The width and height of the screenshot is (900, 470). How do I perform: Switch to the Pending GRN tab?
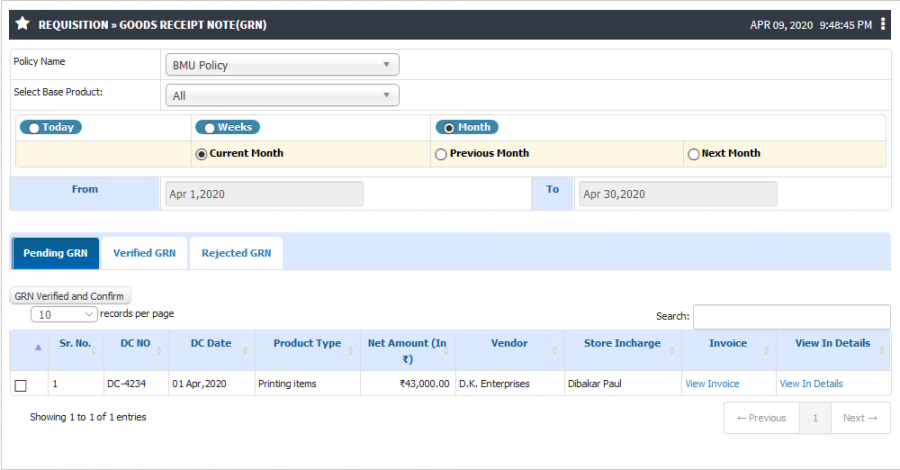[x=55, y=253]
